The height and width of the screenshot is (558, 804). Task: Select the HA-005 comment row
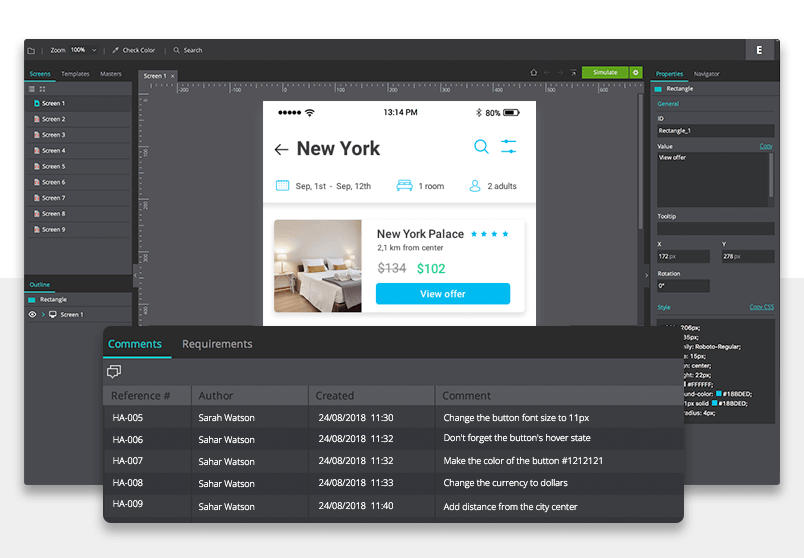click(x=393, y=418)
